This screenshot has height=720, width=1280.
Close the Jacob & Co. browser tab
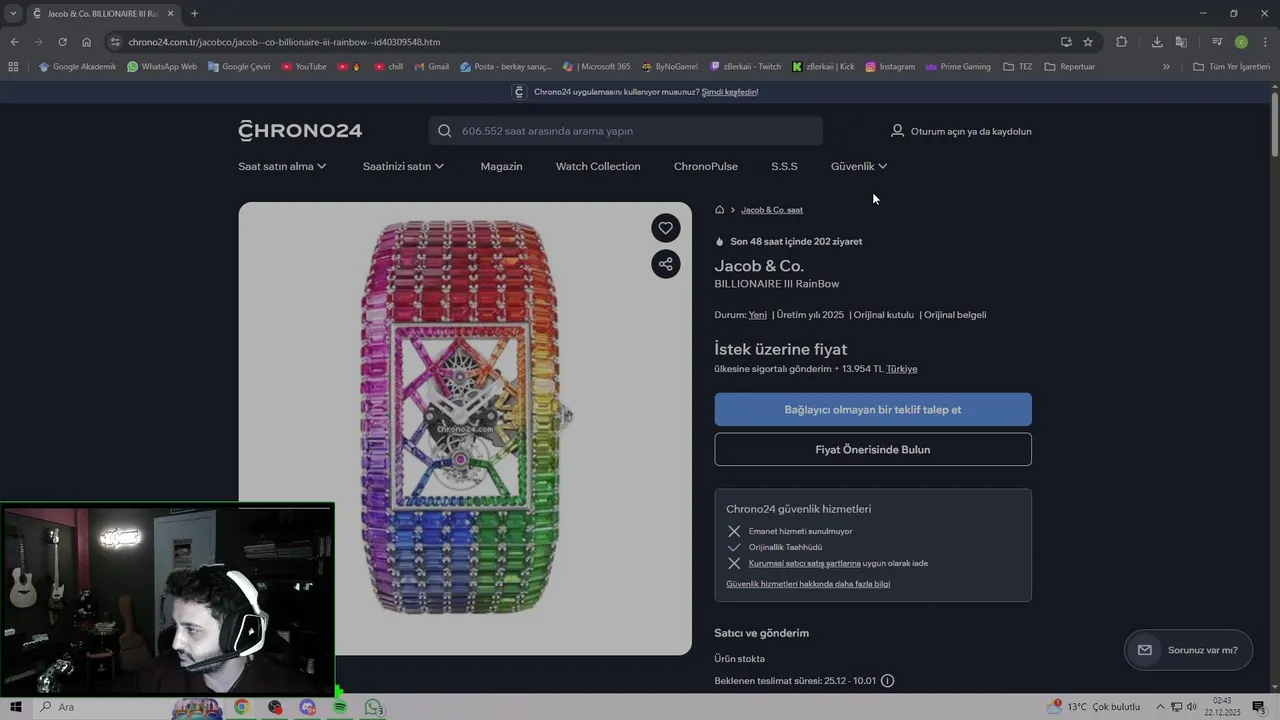point(171,14)
